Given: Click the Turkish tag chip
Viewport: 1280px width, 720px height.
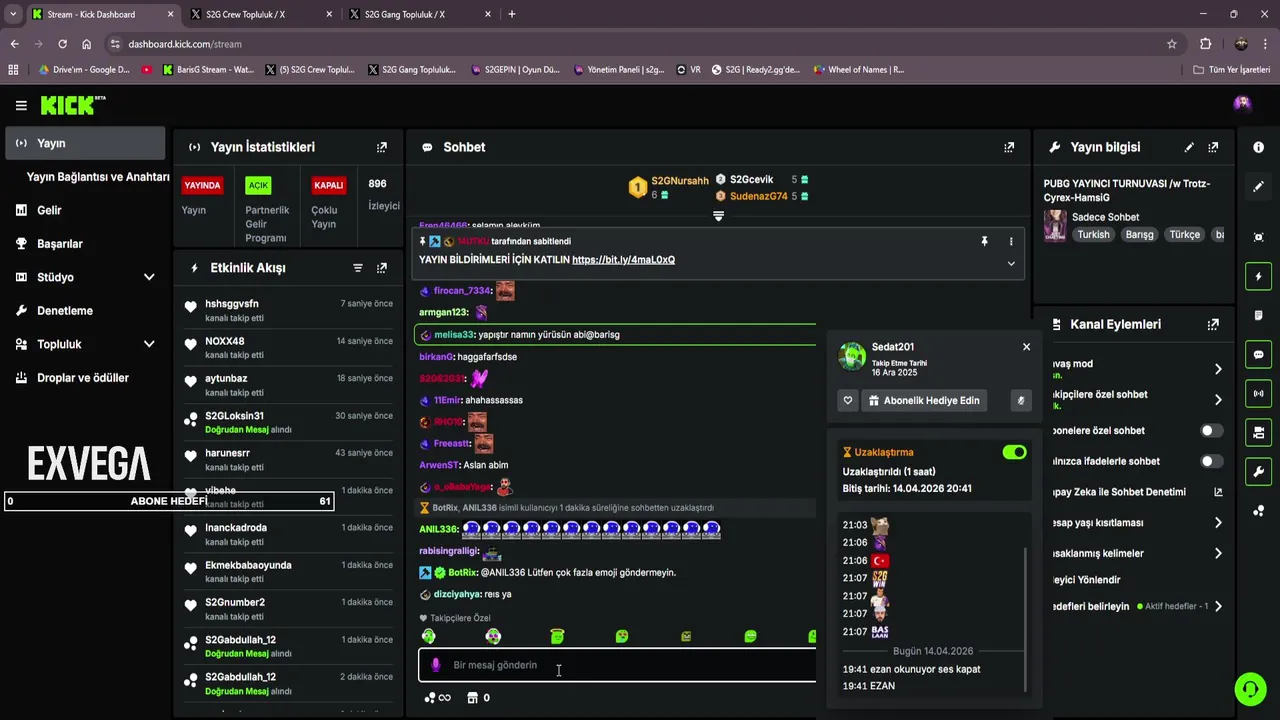Looking at the screenshot, I should (1093, 234).
